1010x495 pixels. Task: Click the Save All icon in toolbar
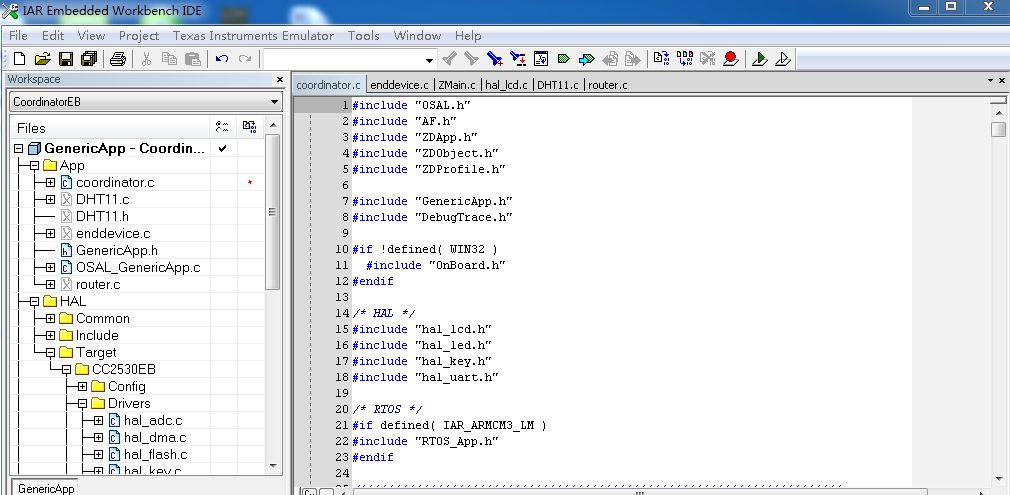coord(87,59)
